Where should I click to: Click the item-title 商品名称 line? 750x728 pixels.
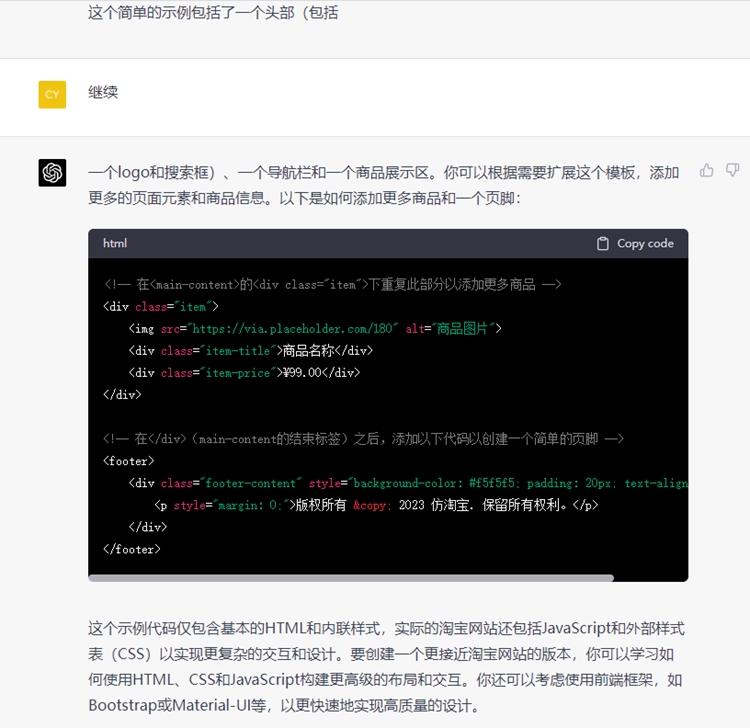[x=250, y=351]
